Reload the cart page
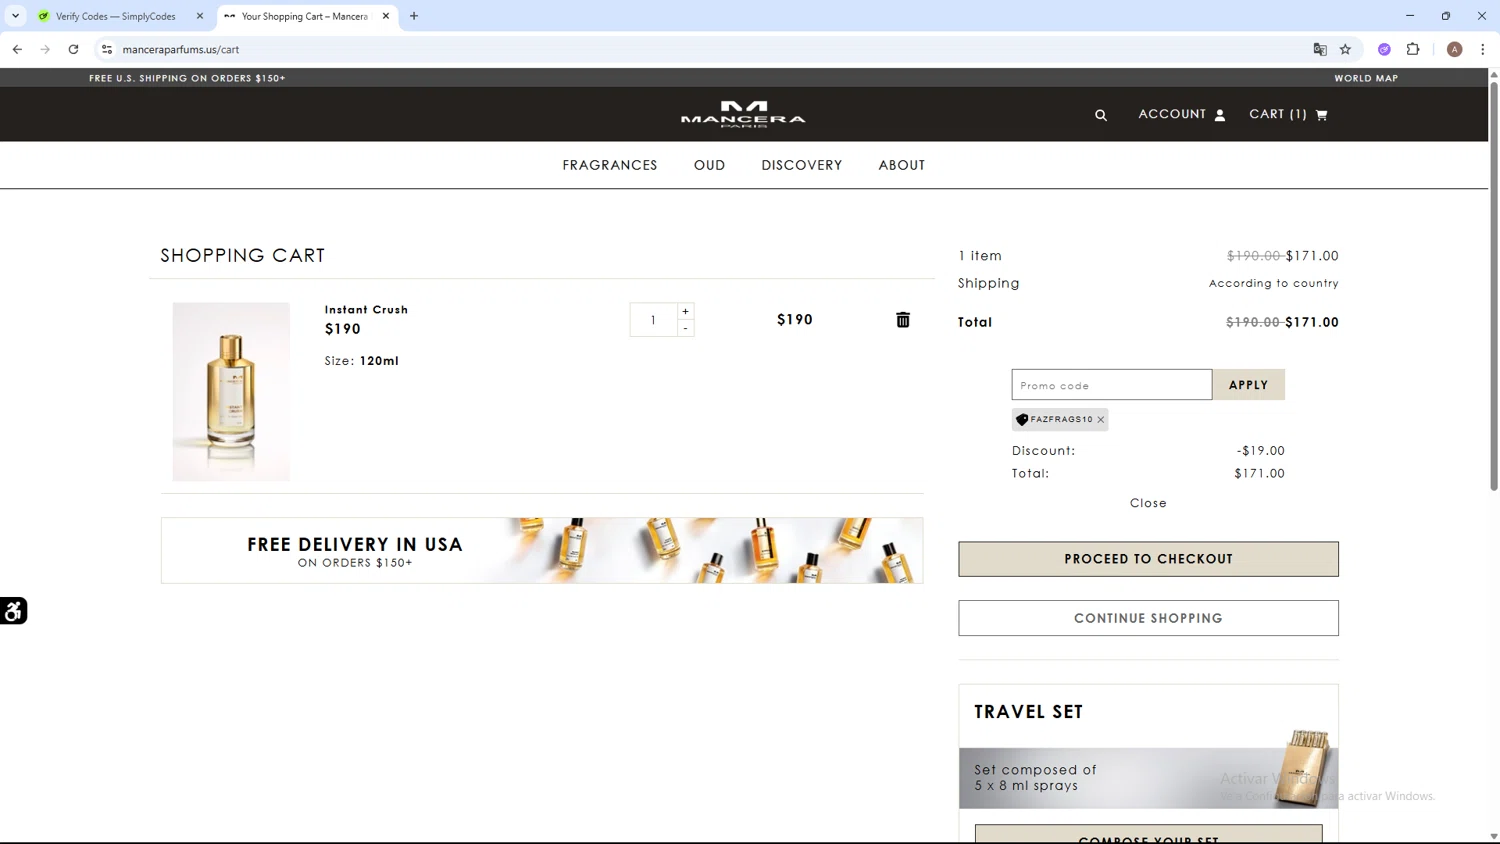The height and width of the screenshot is (844, 1500). [x=73, y=49]
